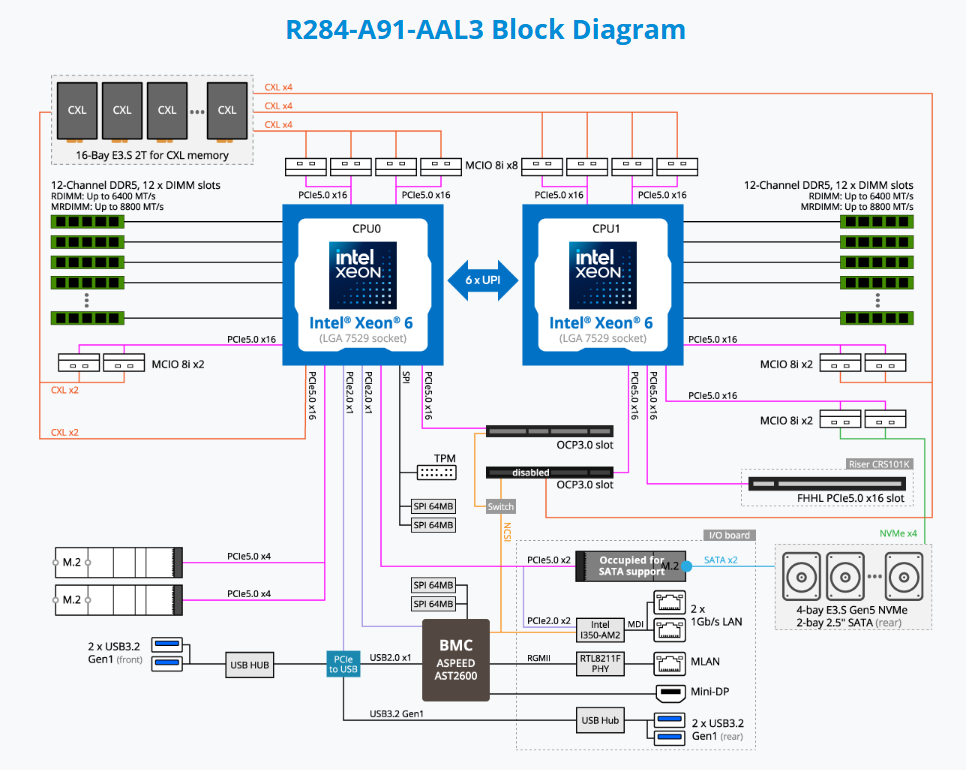This screenshot has width=966, height=770.
Task: Click the orange Switch block
Action: coord(500,507)
